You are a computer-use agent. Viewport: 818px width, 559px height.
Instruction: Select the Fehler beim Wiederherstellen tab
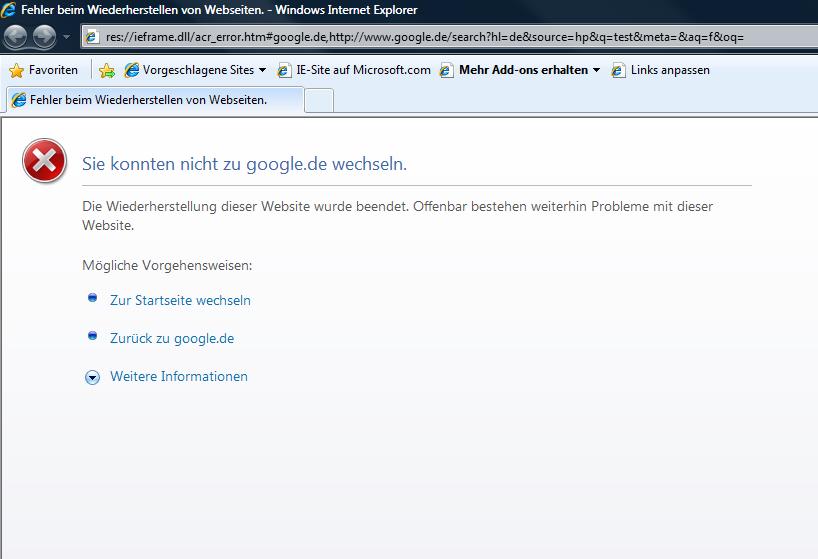pyautogui.click(x=155, y=100)
